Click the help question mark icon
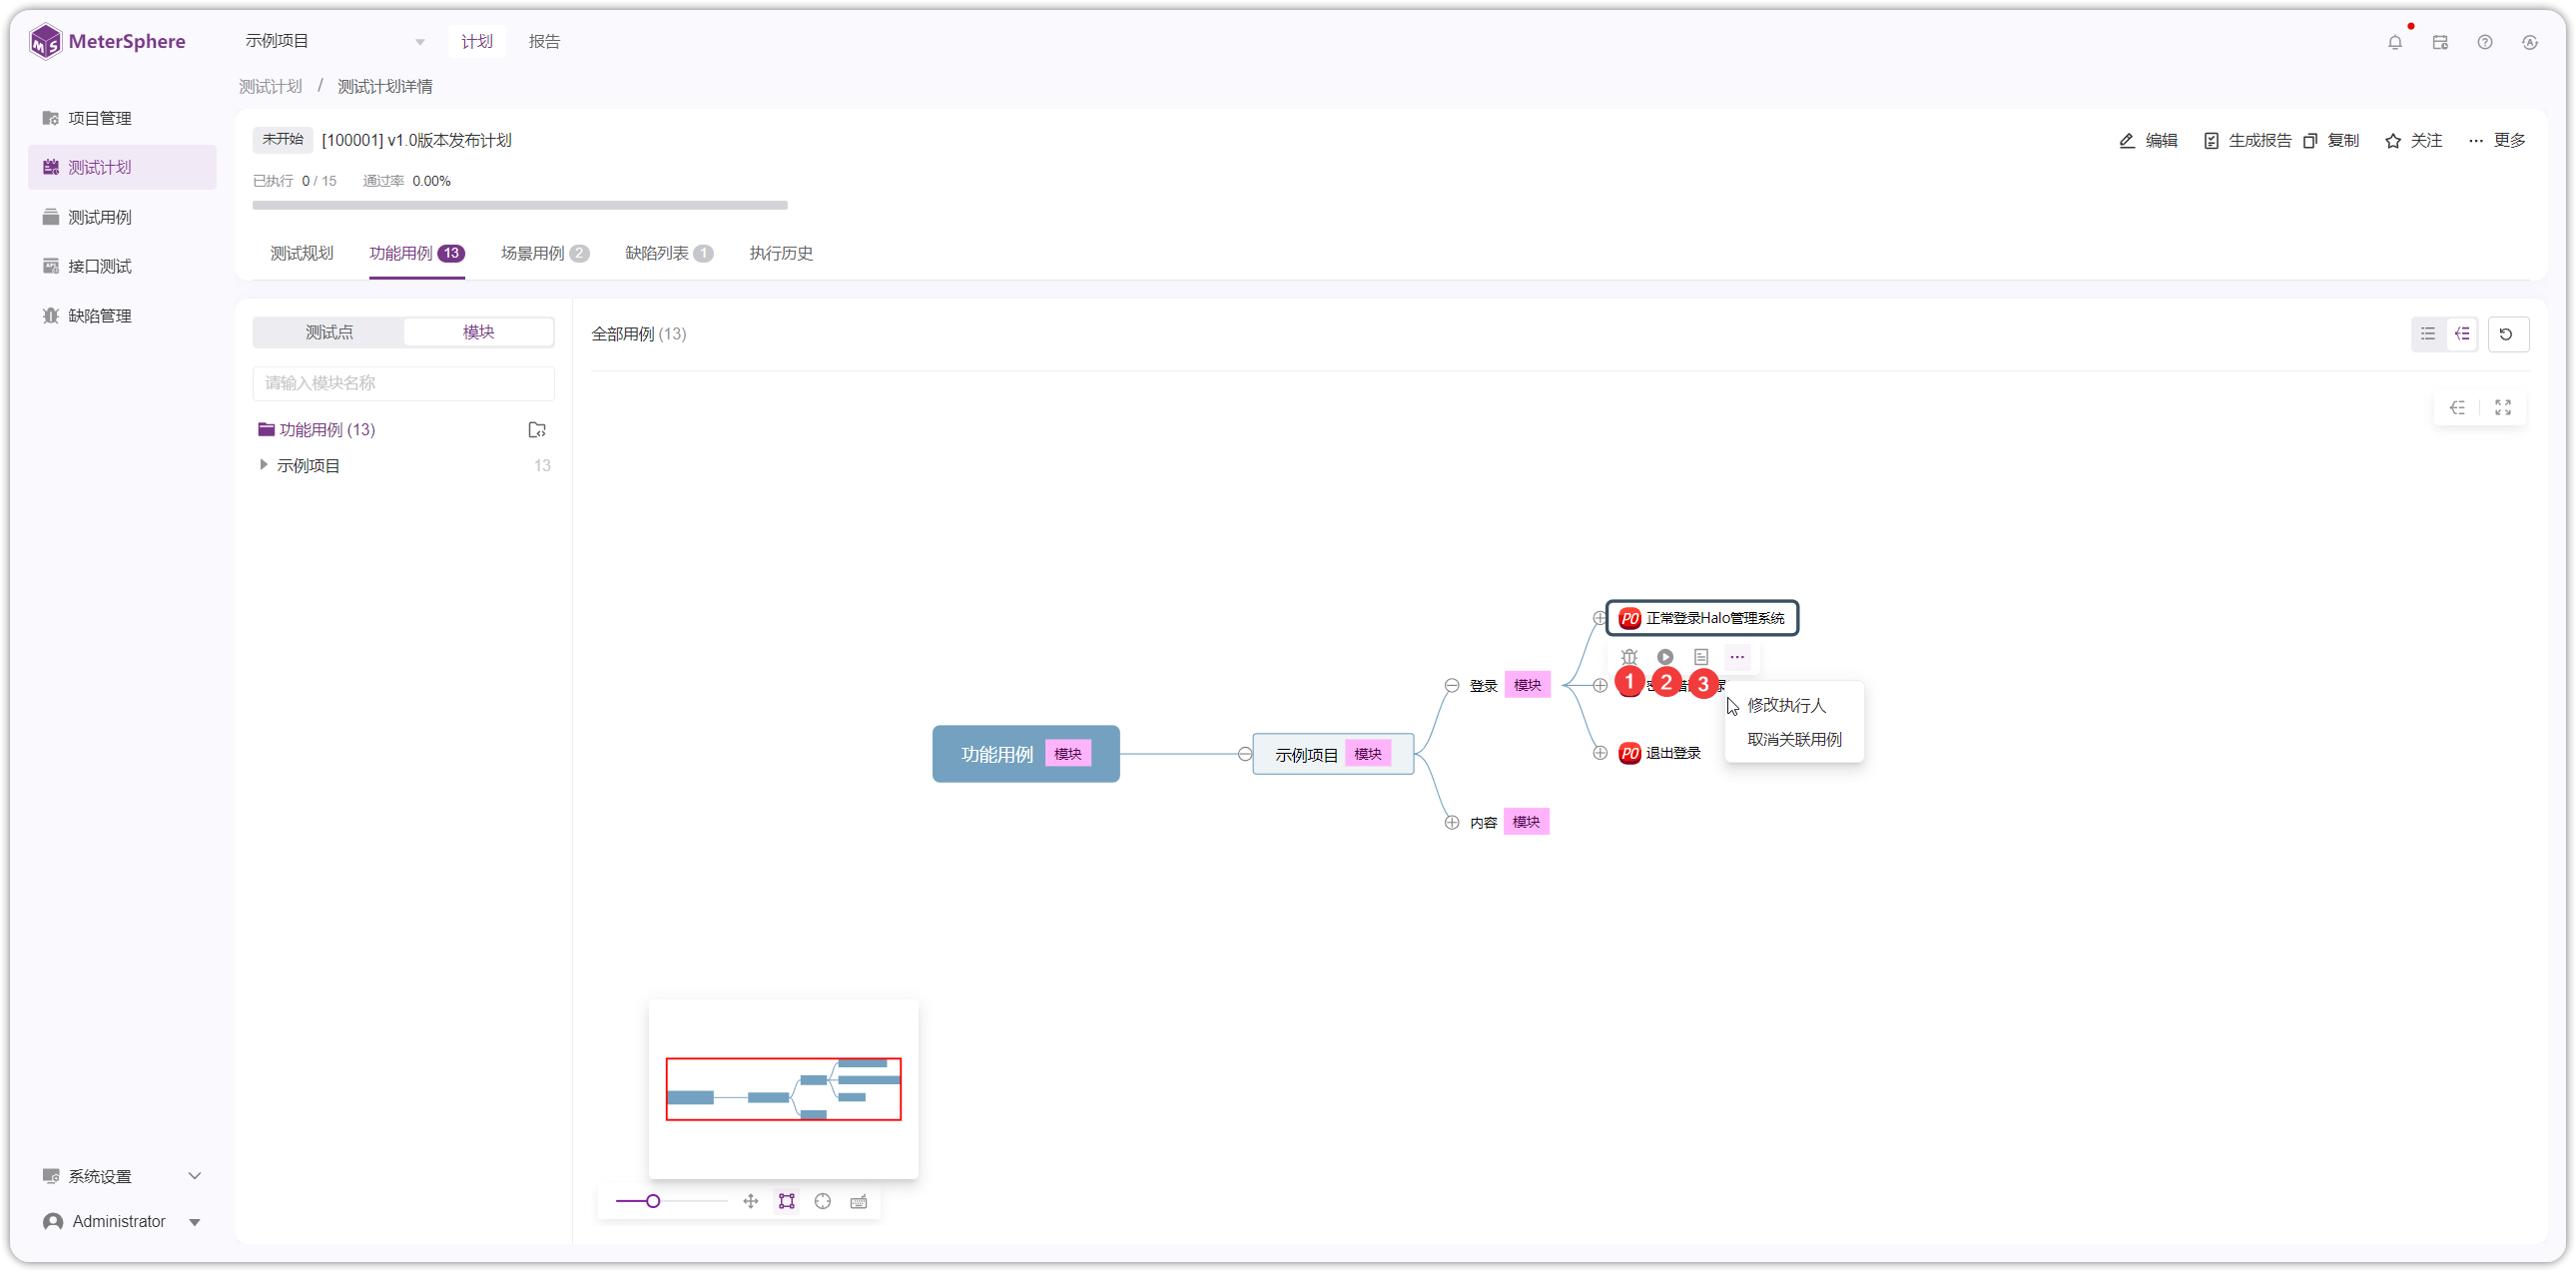Image resolution: width=2576 pixels, height=1272 pixels. [x=2484, y=42]
